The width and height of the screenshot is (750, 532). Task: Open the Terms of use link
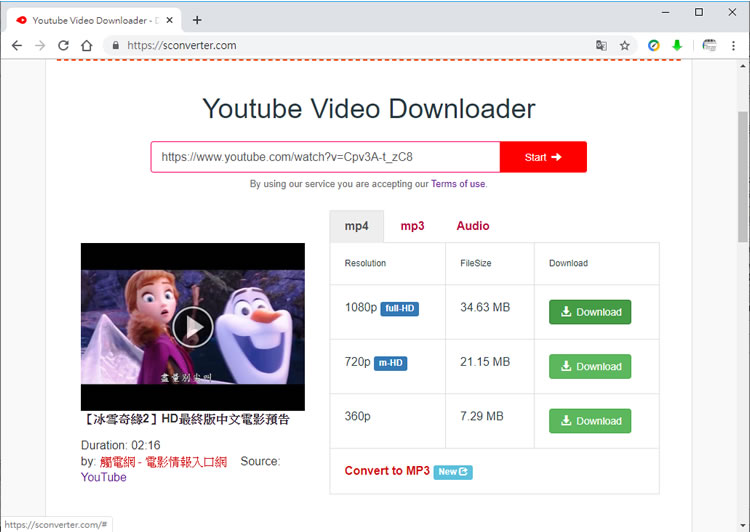(x=458, y=184)
